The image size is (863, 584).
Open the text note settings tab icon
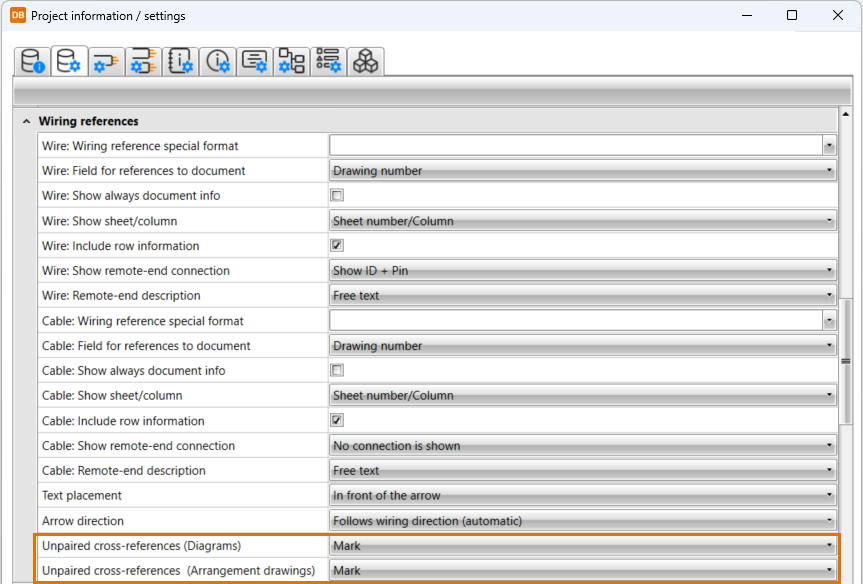pos(255,62)
